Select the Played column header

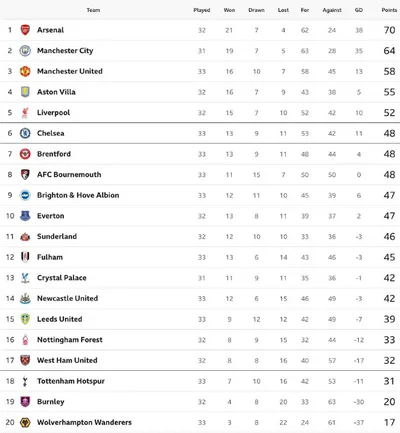[202, 10]
